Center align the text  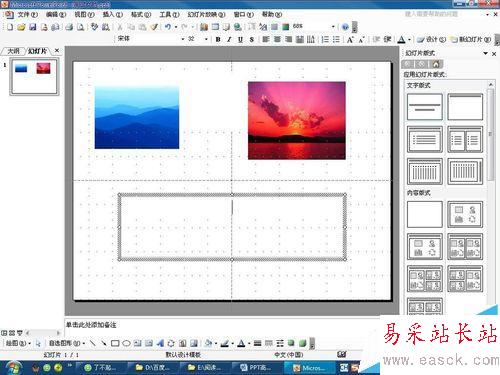pos(277,39)
